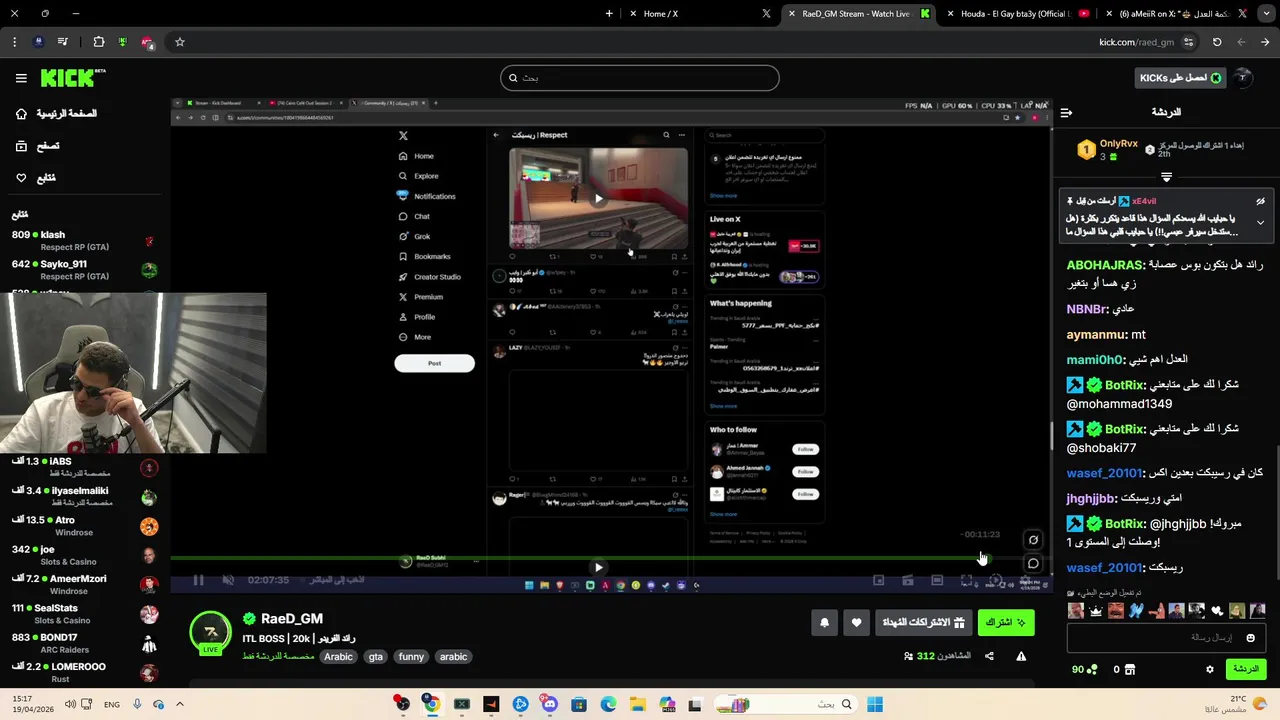Select the gta tag chip

tap(376, 657)
